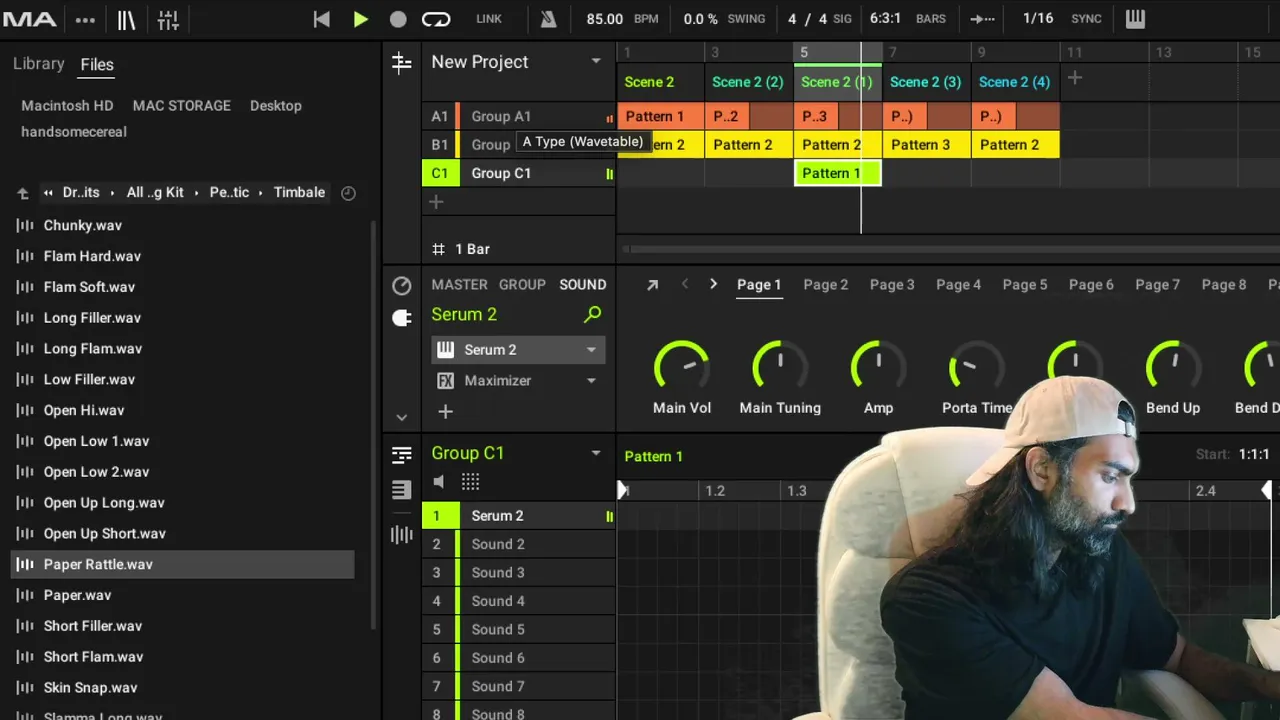Adjust the Bend Up knob
The image size is (1280, 720).
tap(1173, 366)
